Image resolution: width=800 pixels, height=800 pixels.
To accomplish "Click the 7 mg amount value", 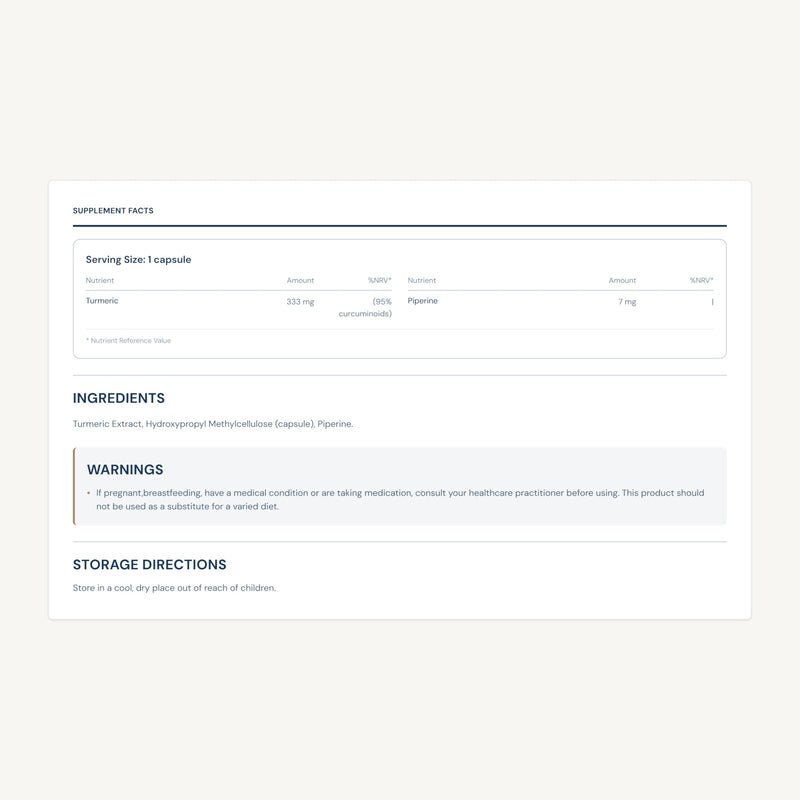I will 627,302.
